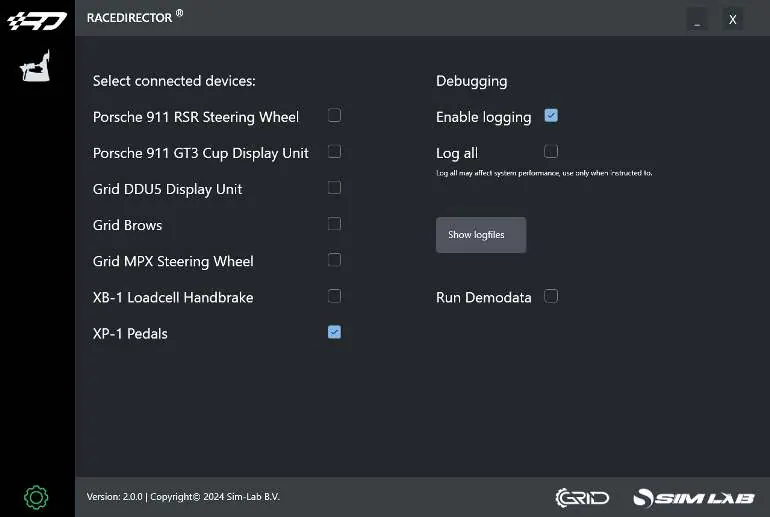Uncheck the XP-1 Pedals checkbox

[x=334, y=332]
